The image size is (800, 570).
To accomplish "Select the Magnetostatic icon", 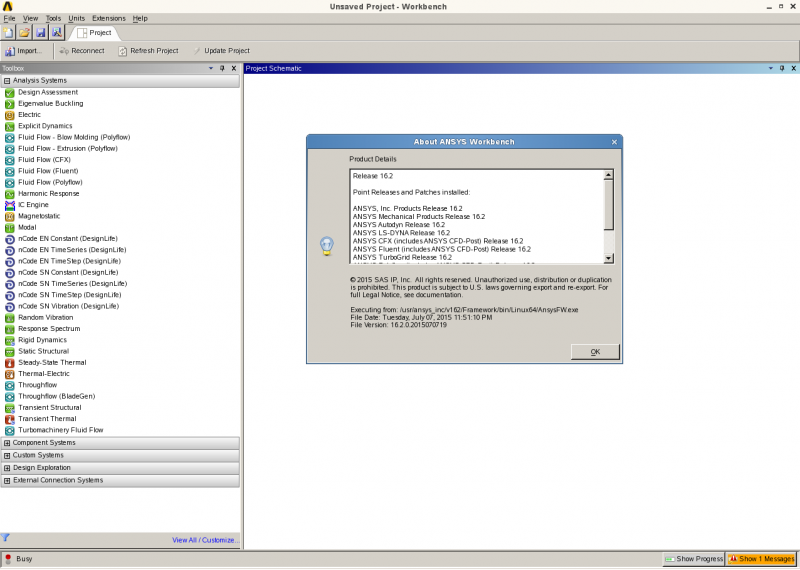I will [10, 217].
